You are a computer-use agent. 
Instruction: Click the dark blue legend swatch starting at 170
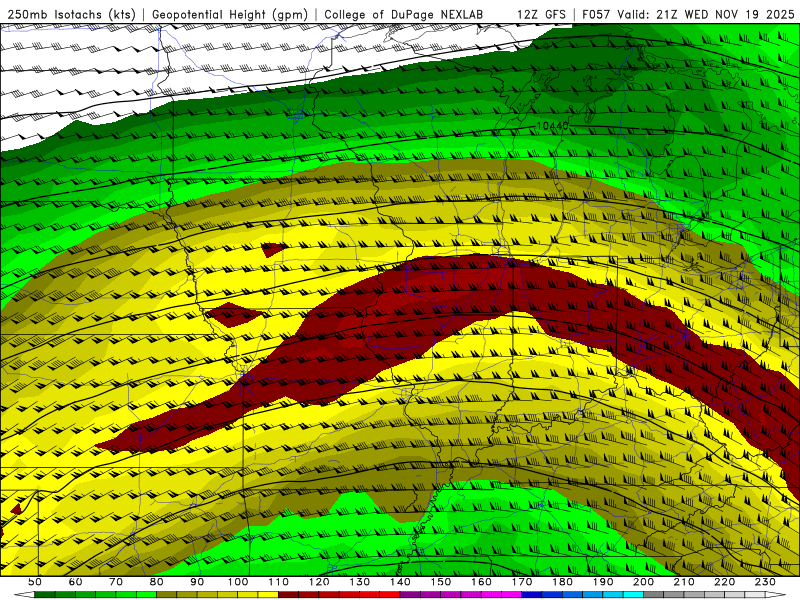pos(532,595)
